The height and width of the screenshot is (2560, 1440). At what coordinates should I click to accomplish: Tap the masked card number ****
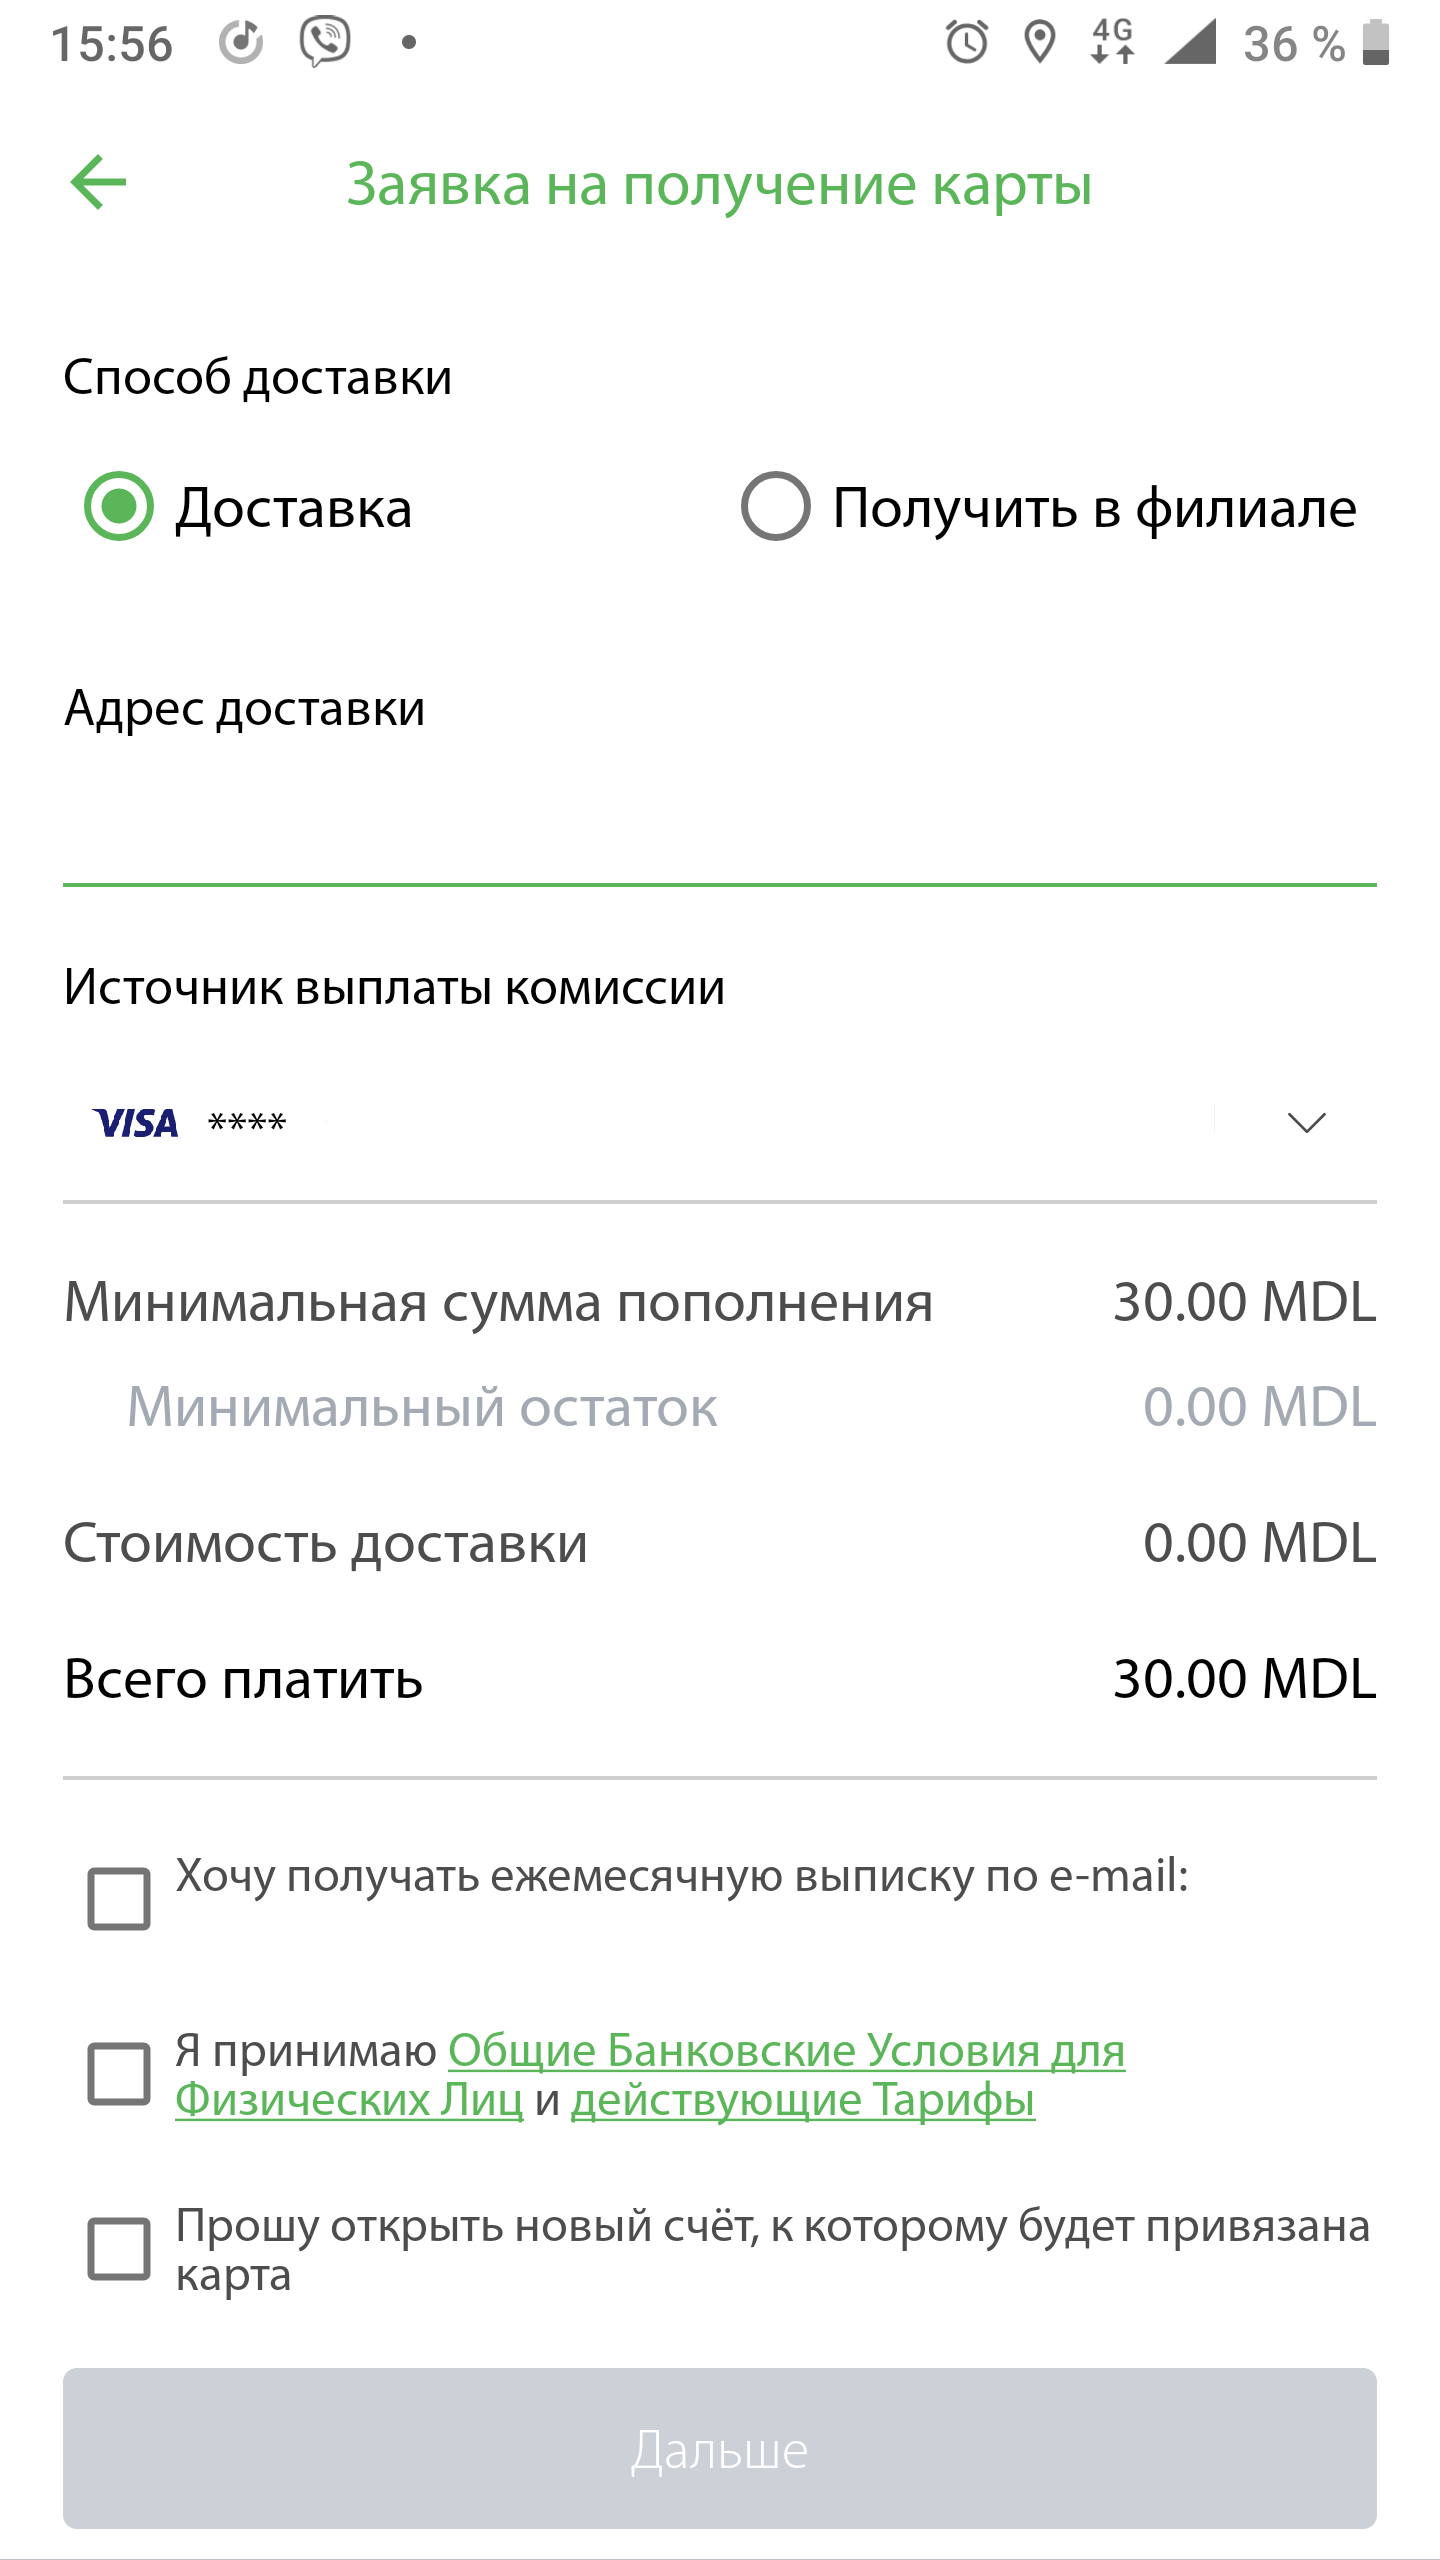point(247,1123)
